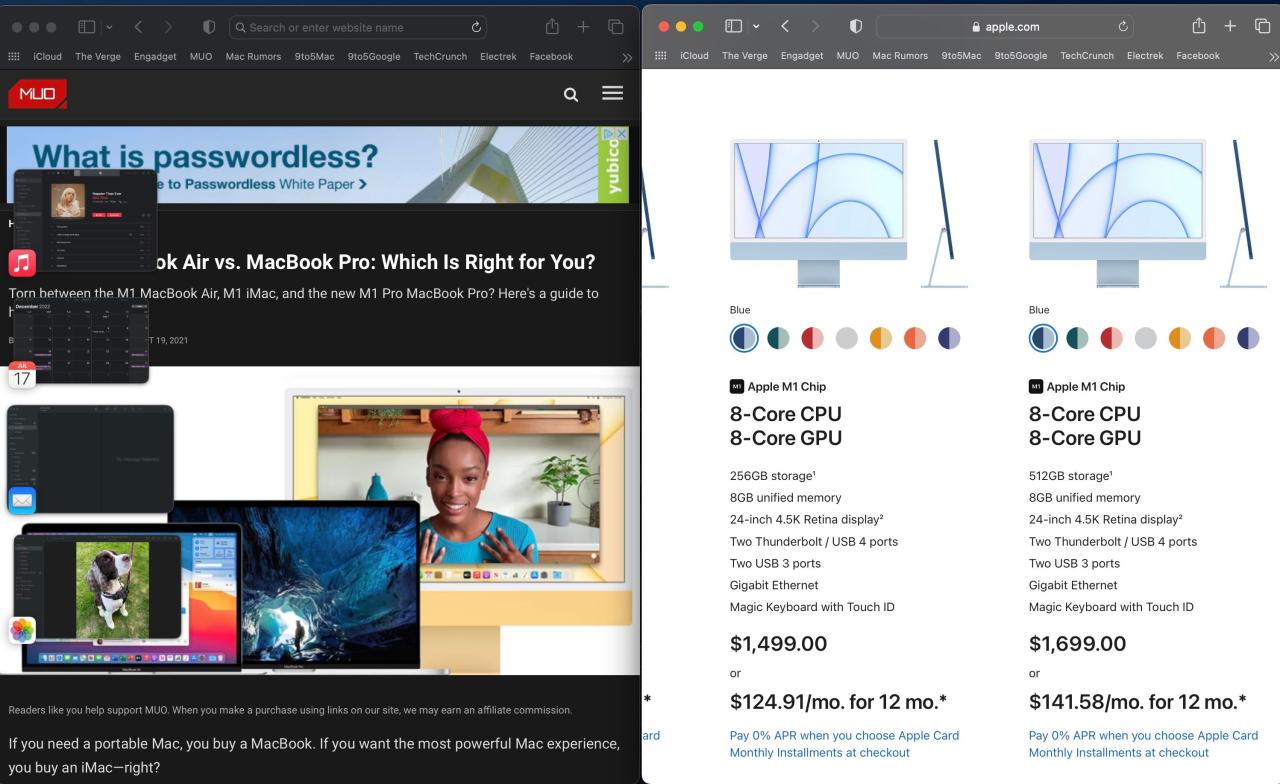Open TechCrunch bookmark in apple.com window
The width and height of the screenshot is (1280, 784).
click(1087, 55)
